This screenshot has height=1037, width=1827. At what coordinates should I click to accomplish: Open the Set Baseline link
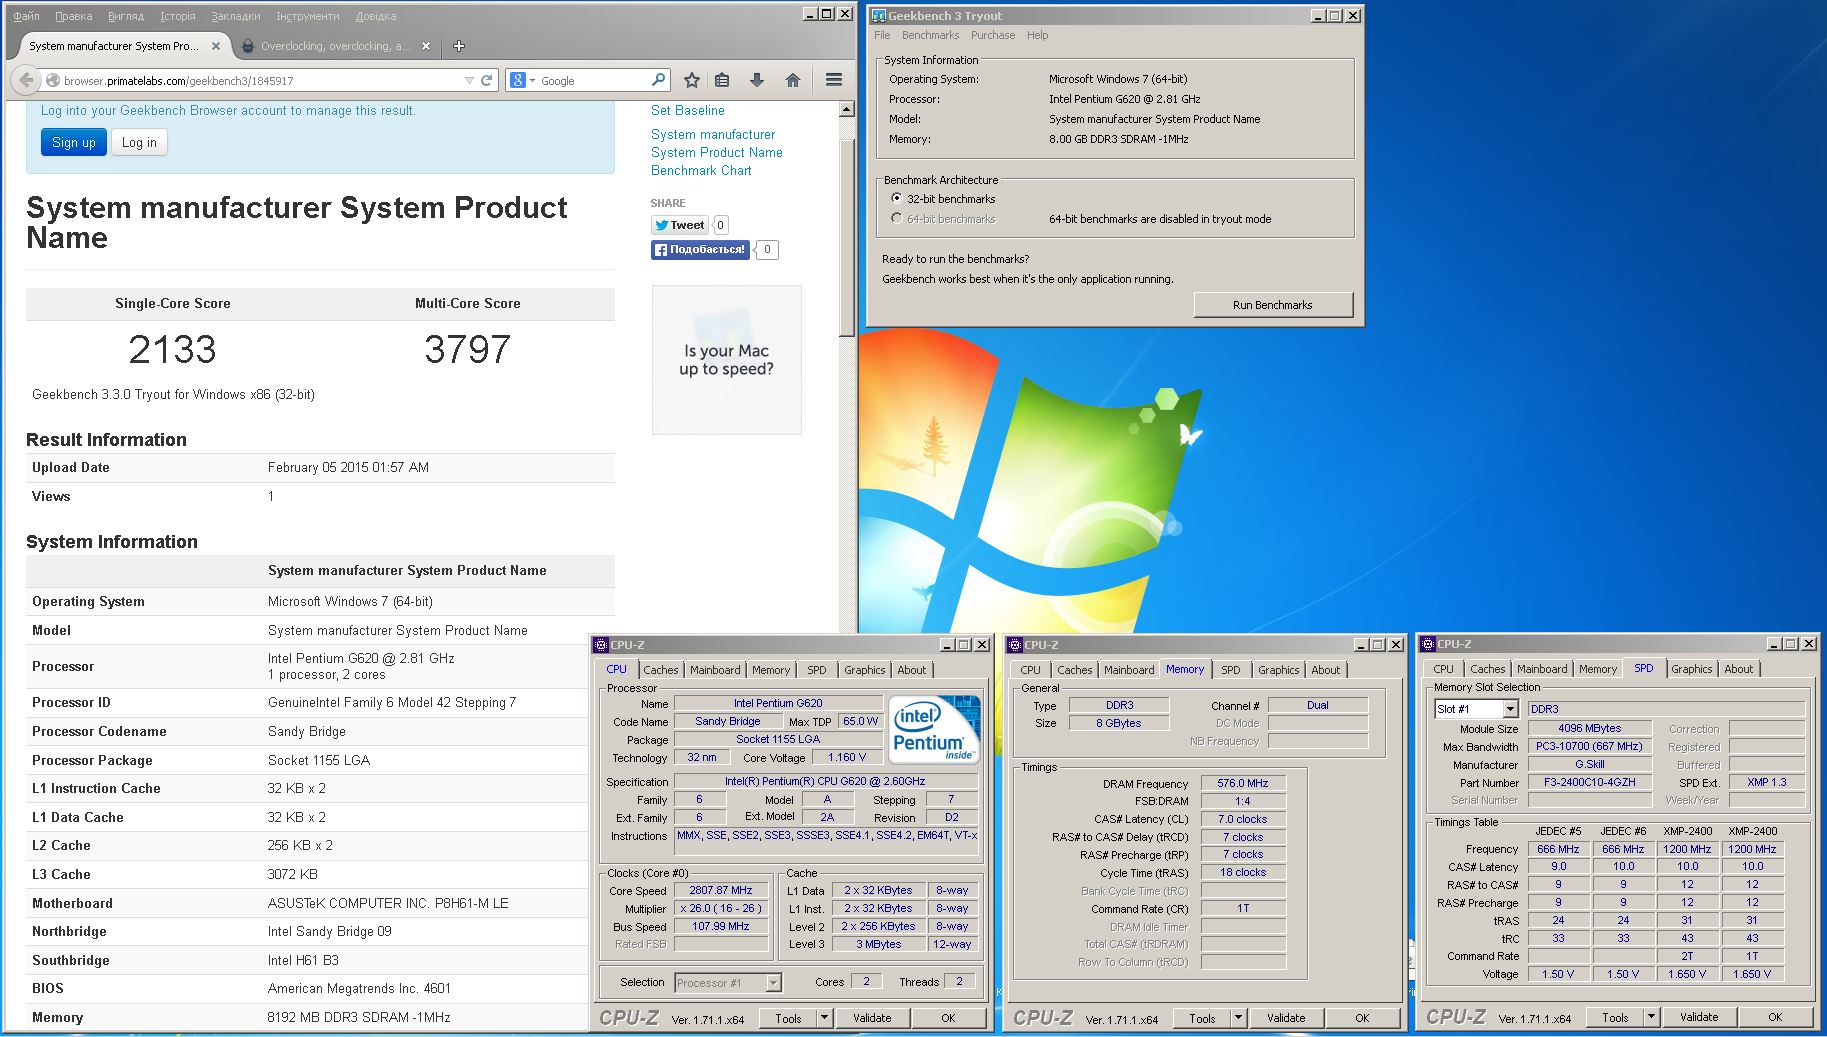click(x=688, y=110)
